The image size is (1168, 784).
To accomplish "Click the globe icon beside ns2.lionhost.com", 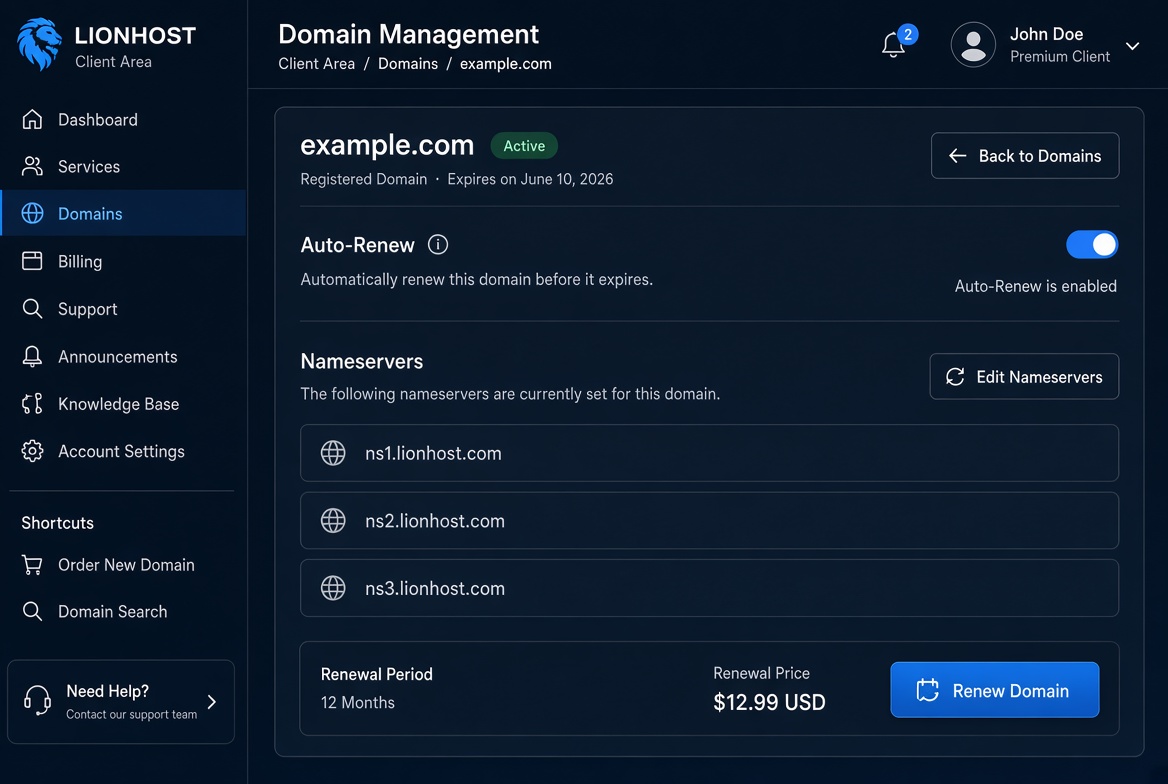I will click(333, 520).
